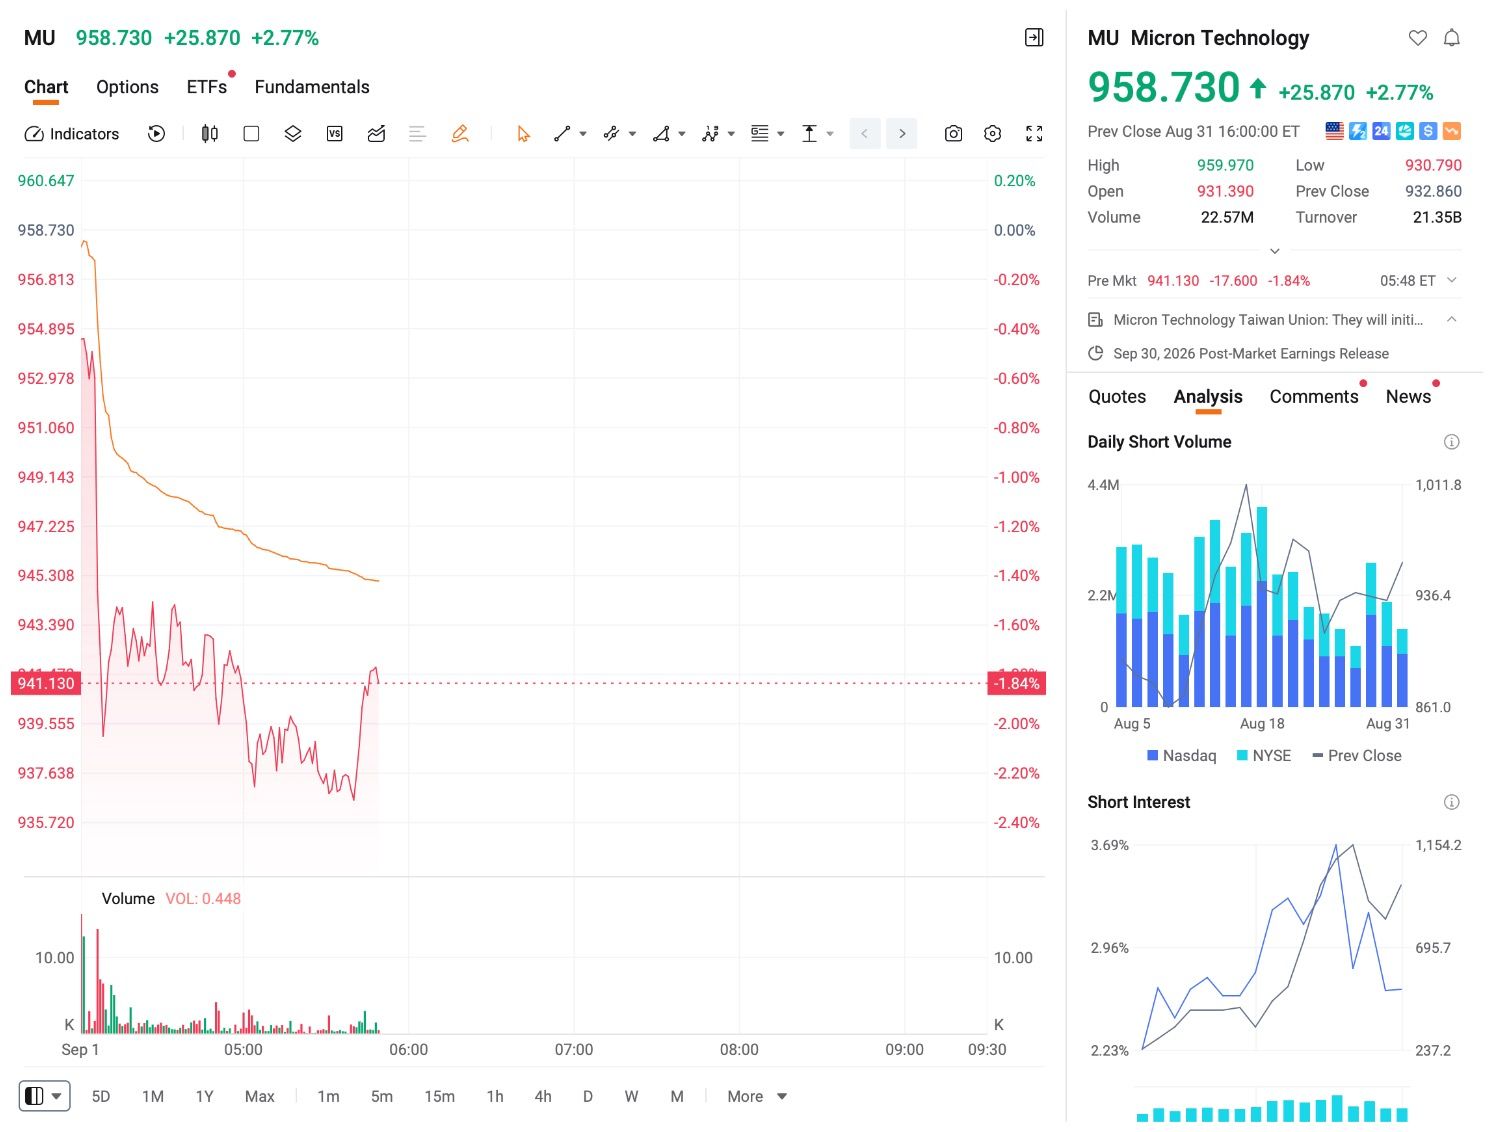Screen dimensions: 1493x1132
Task: Open the stacked layers overlay icon
Action: pos(293,134)
